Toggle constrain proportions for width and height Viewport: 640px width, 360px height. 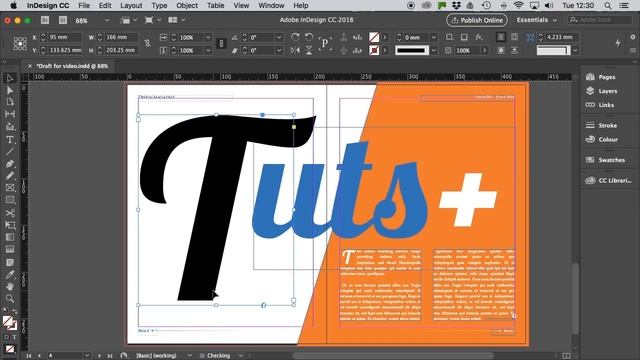(147, 43)
